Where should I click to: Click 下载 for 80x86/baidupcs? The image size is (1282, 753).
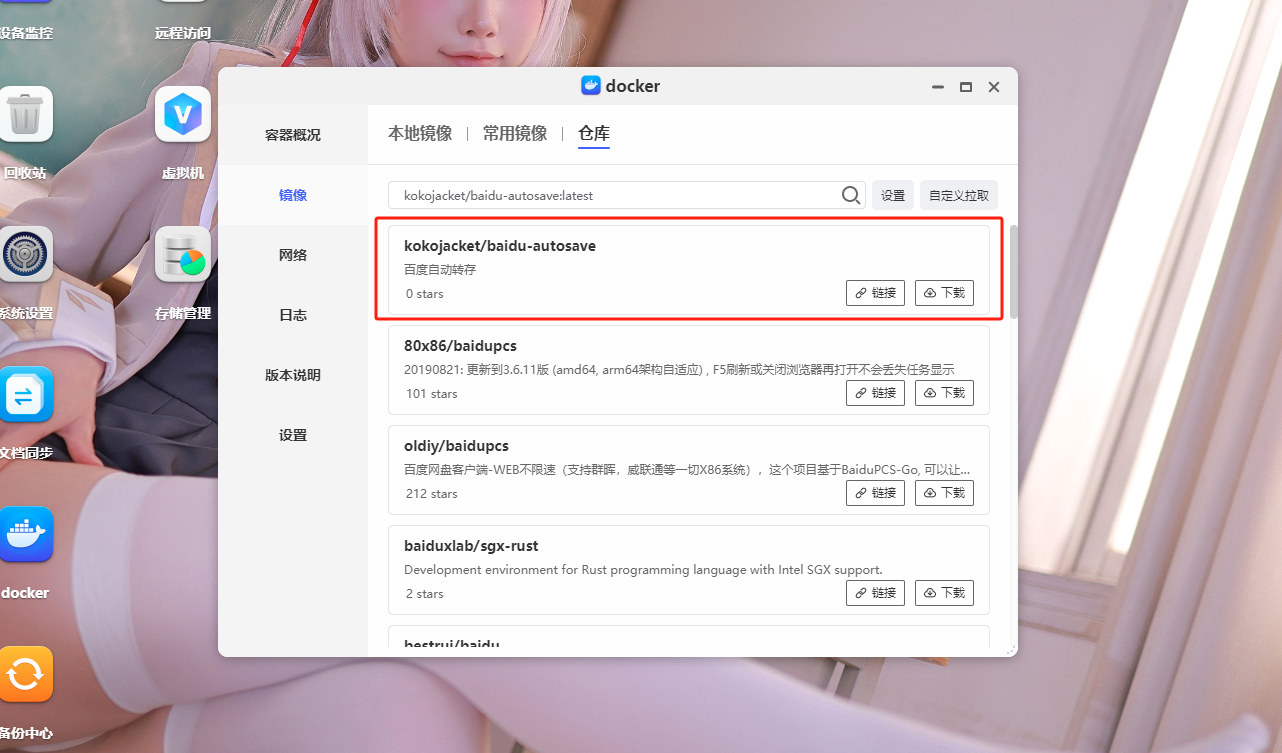coord(944,393)
